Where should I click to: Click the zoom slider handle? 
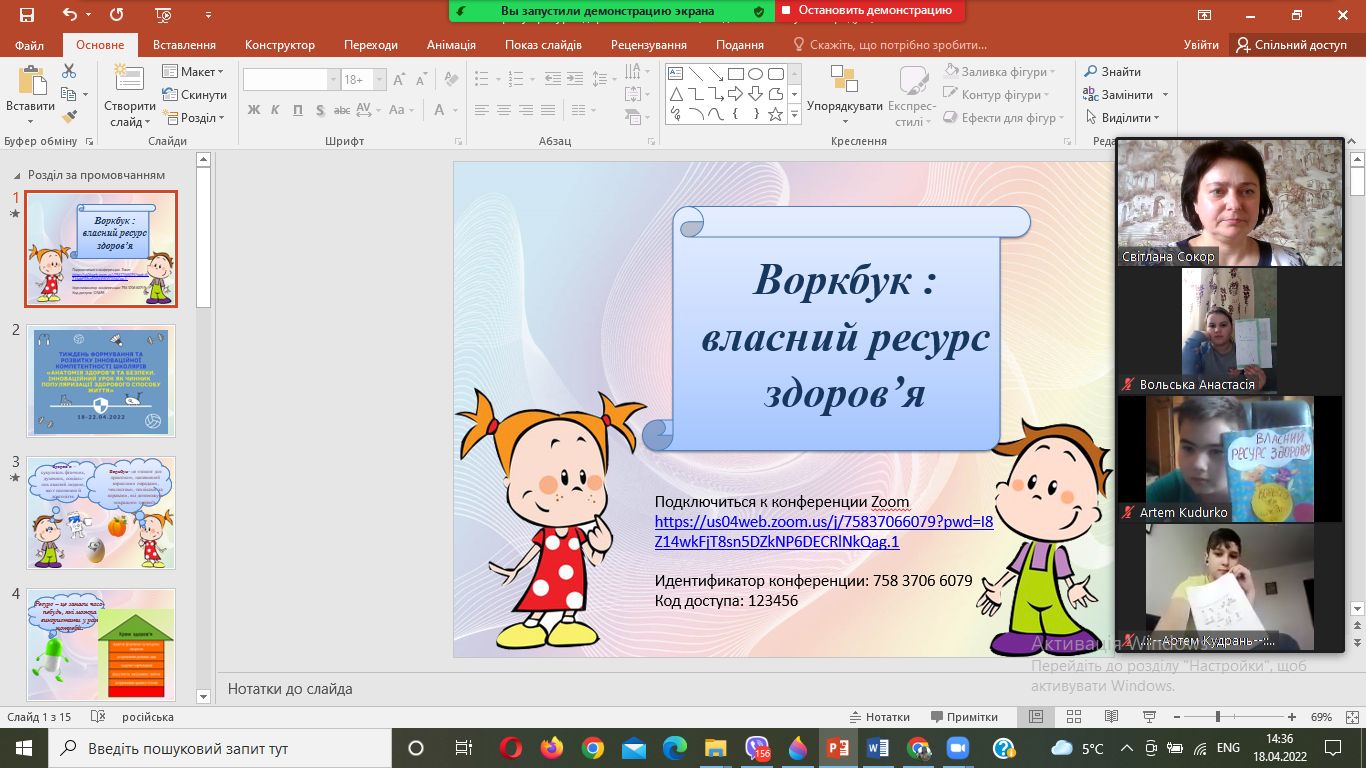tap(1217, 717)
